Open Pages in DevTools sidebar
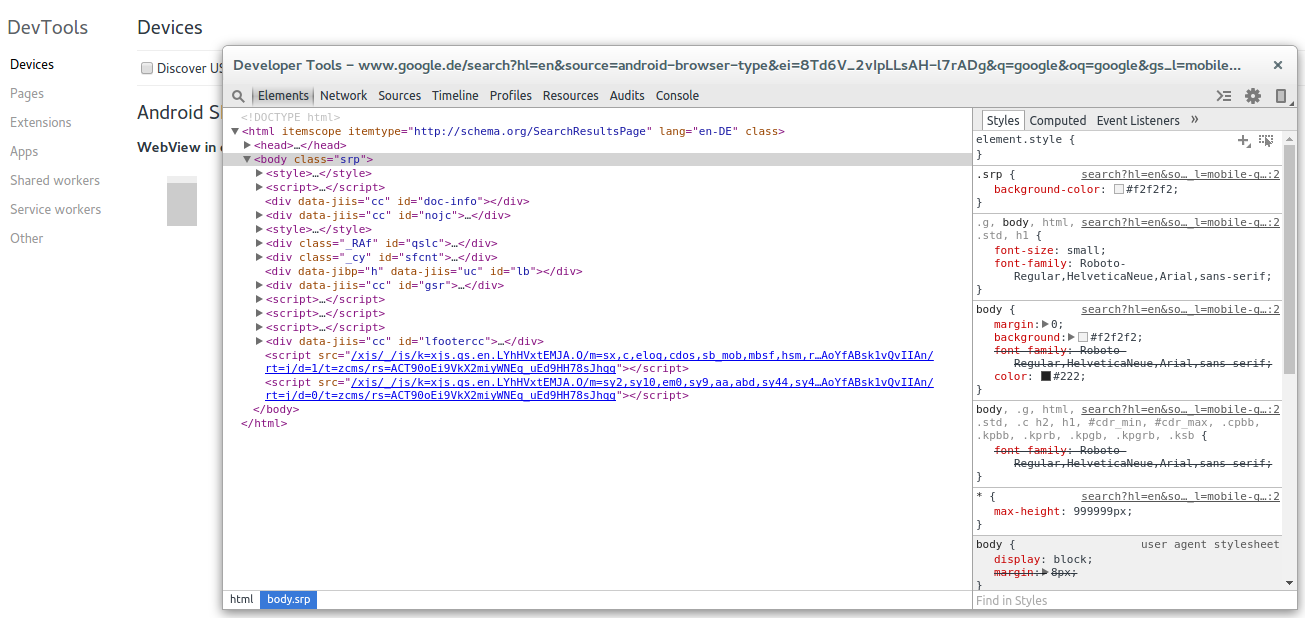Screen dimensions: 1305x618 [x=27, y=93]
